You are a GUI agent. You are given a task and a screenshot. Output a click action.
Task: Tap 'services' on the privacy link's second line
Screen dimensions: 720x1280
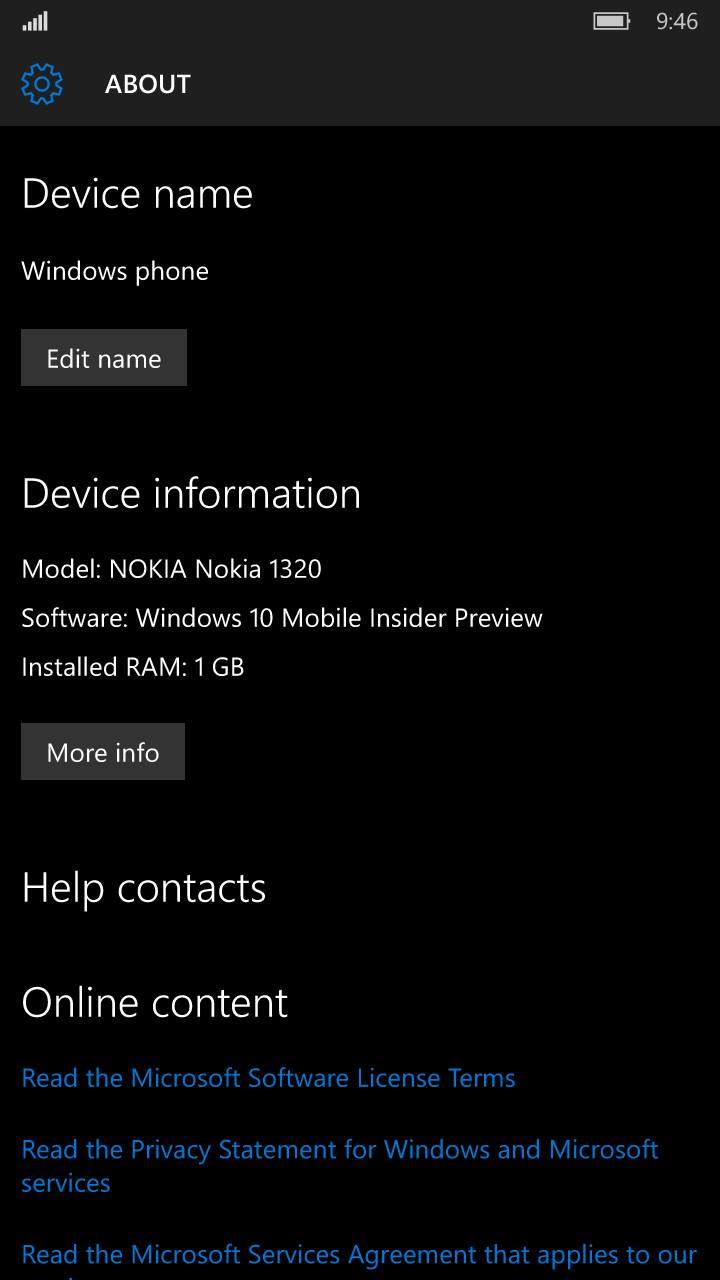pos(66,1184)
